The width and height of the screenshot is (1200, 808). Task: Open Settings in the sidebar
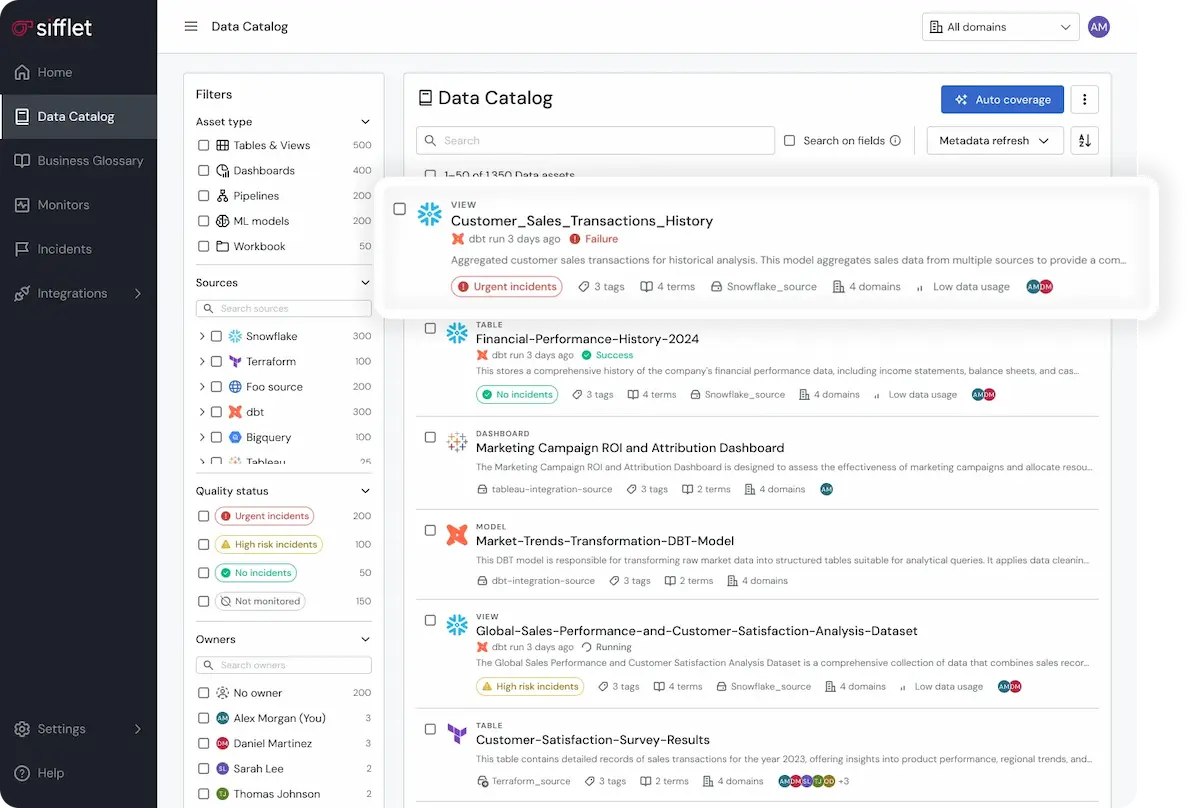click(78, 729)
